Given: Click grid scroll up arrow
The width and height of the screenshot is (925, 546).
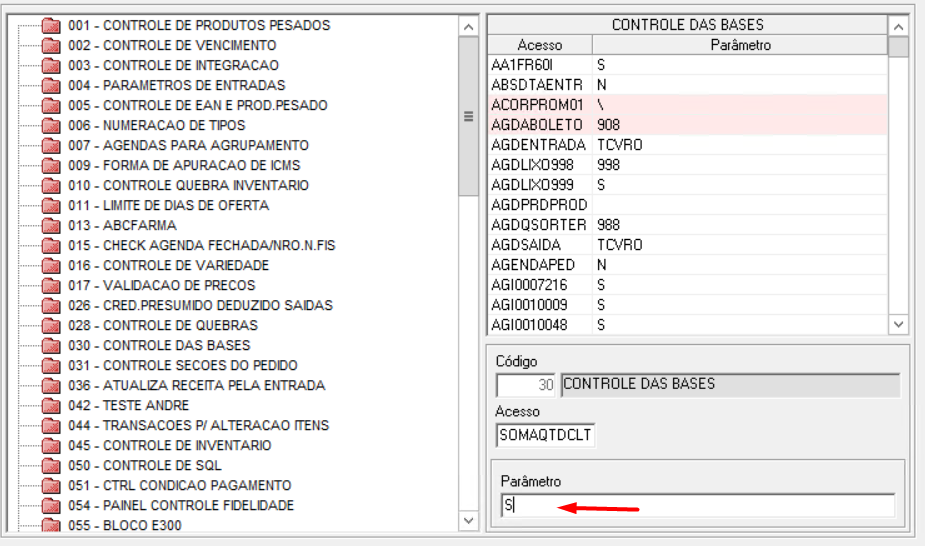Looking at the screenshot, I should (898, 27).
